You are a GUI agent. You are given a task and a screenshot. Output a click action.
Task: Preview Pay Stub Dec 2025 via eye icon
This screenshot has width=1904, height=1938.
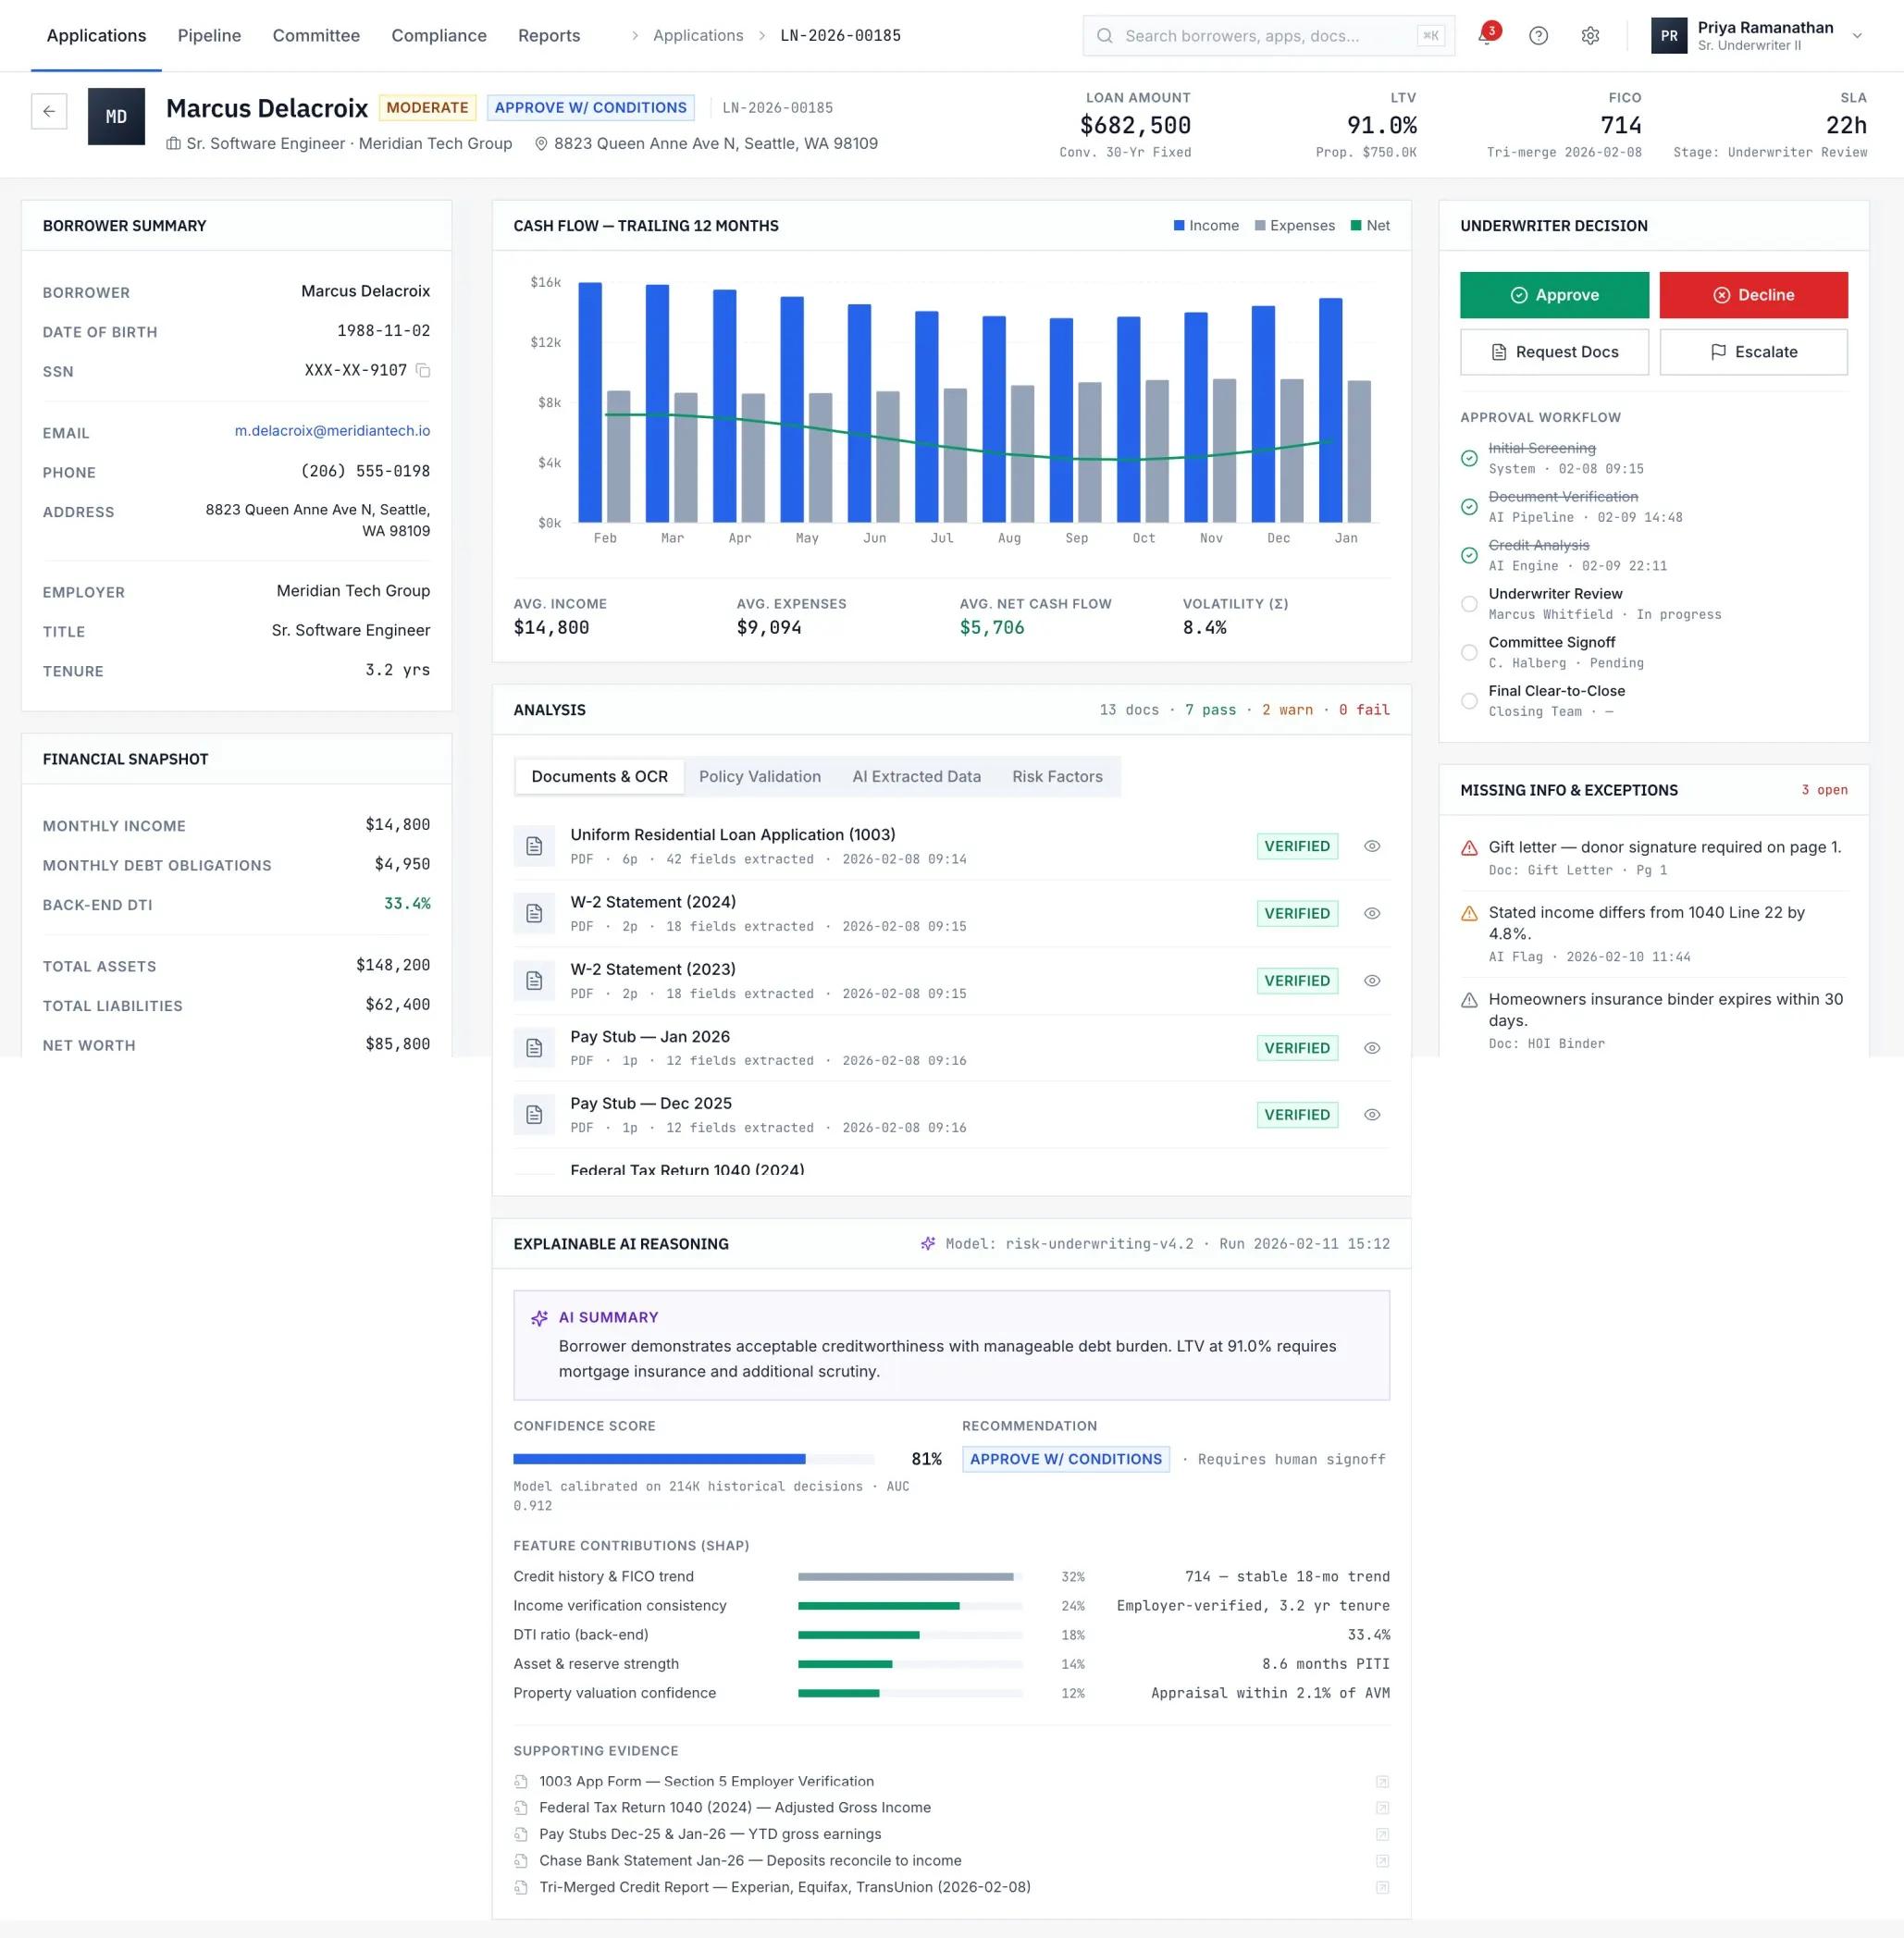coord(1372,1114)
